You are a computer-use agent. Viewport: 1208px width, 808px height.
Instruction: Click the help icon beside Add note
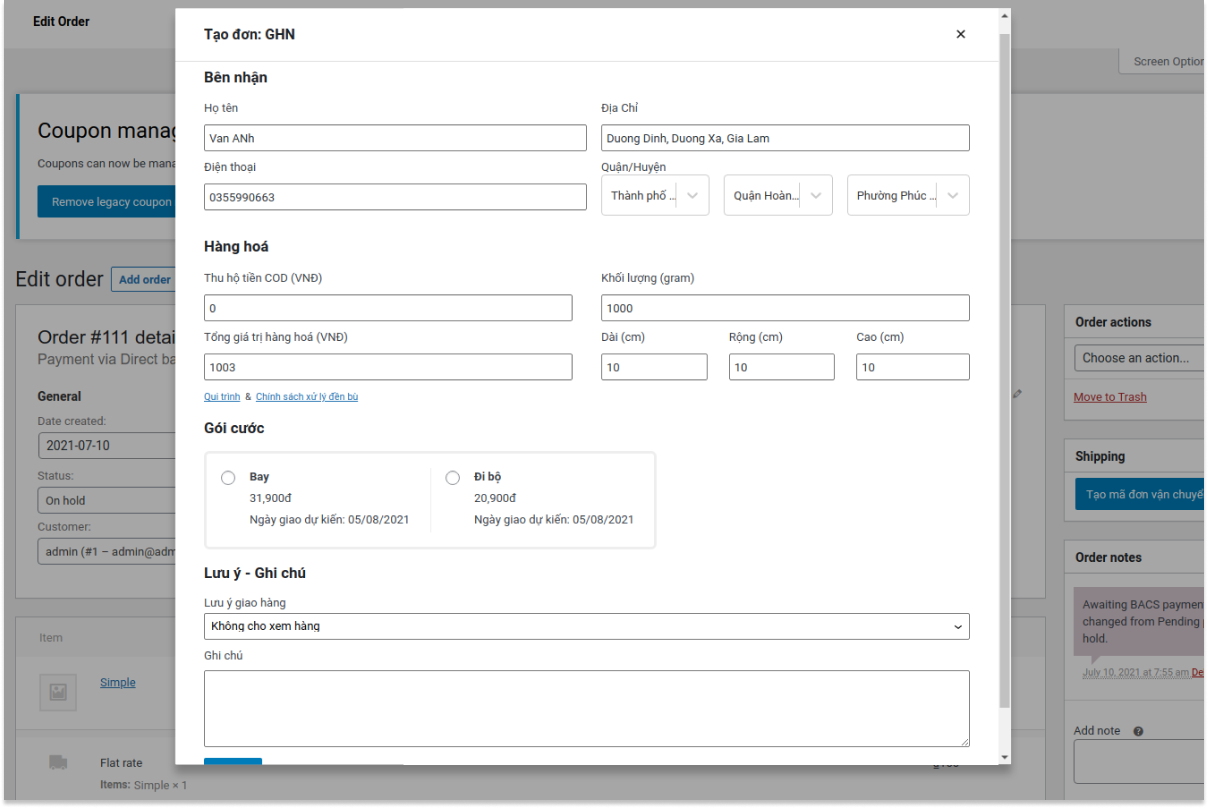click(x=1138, y=731)
